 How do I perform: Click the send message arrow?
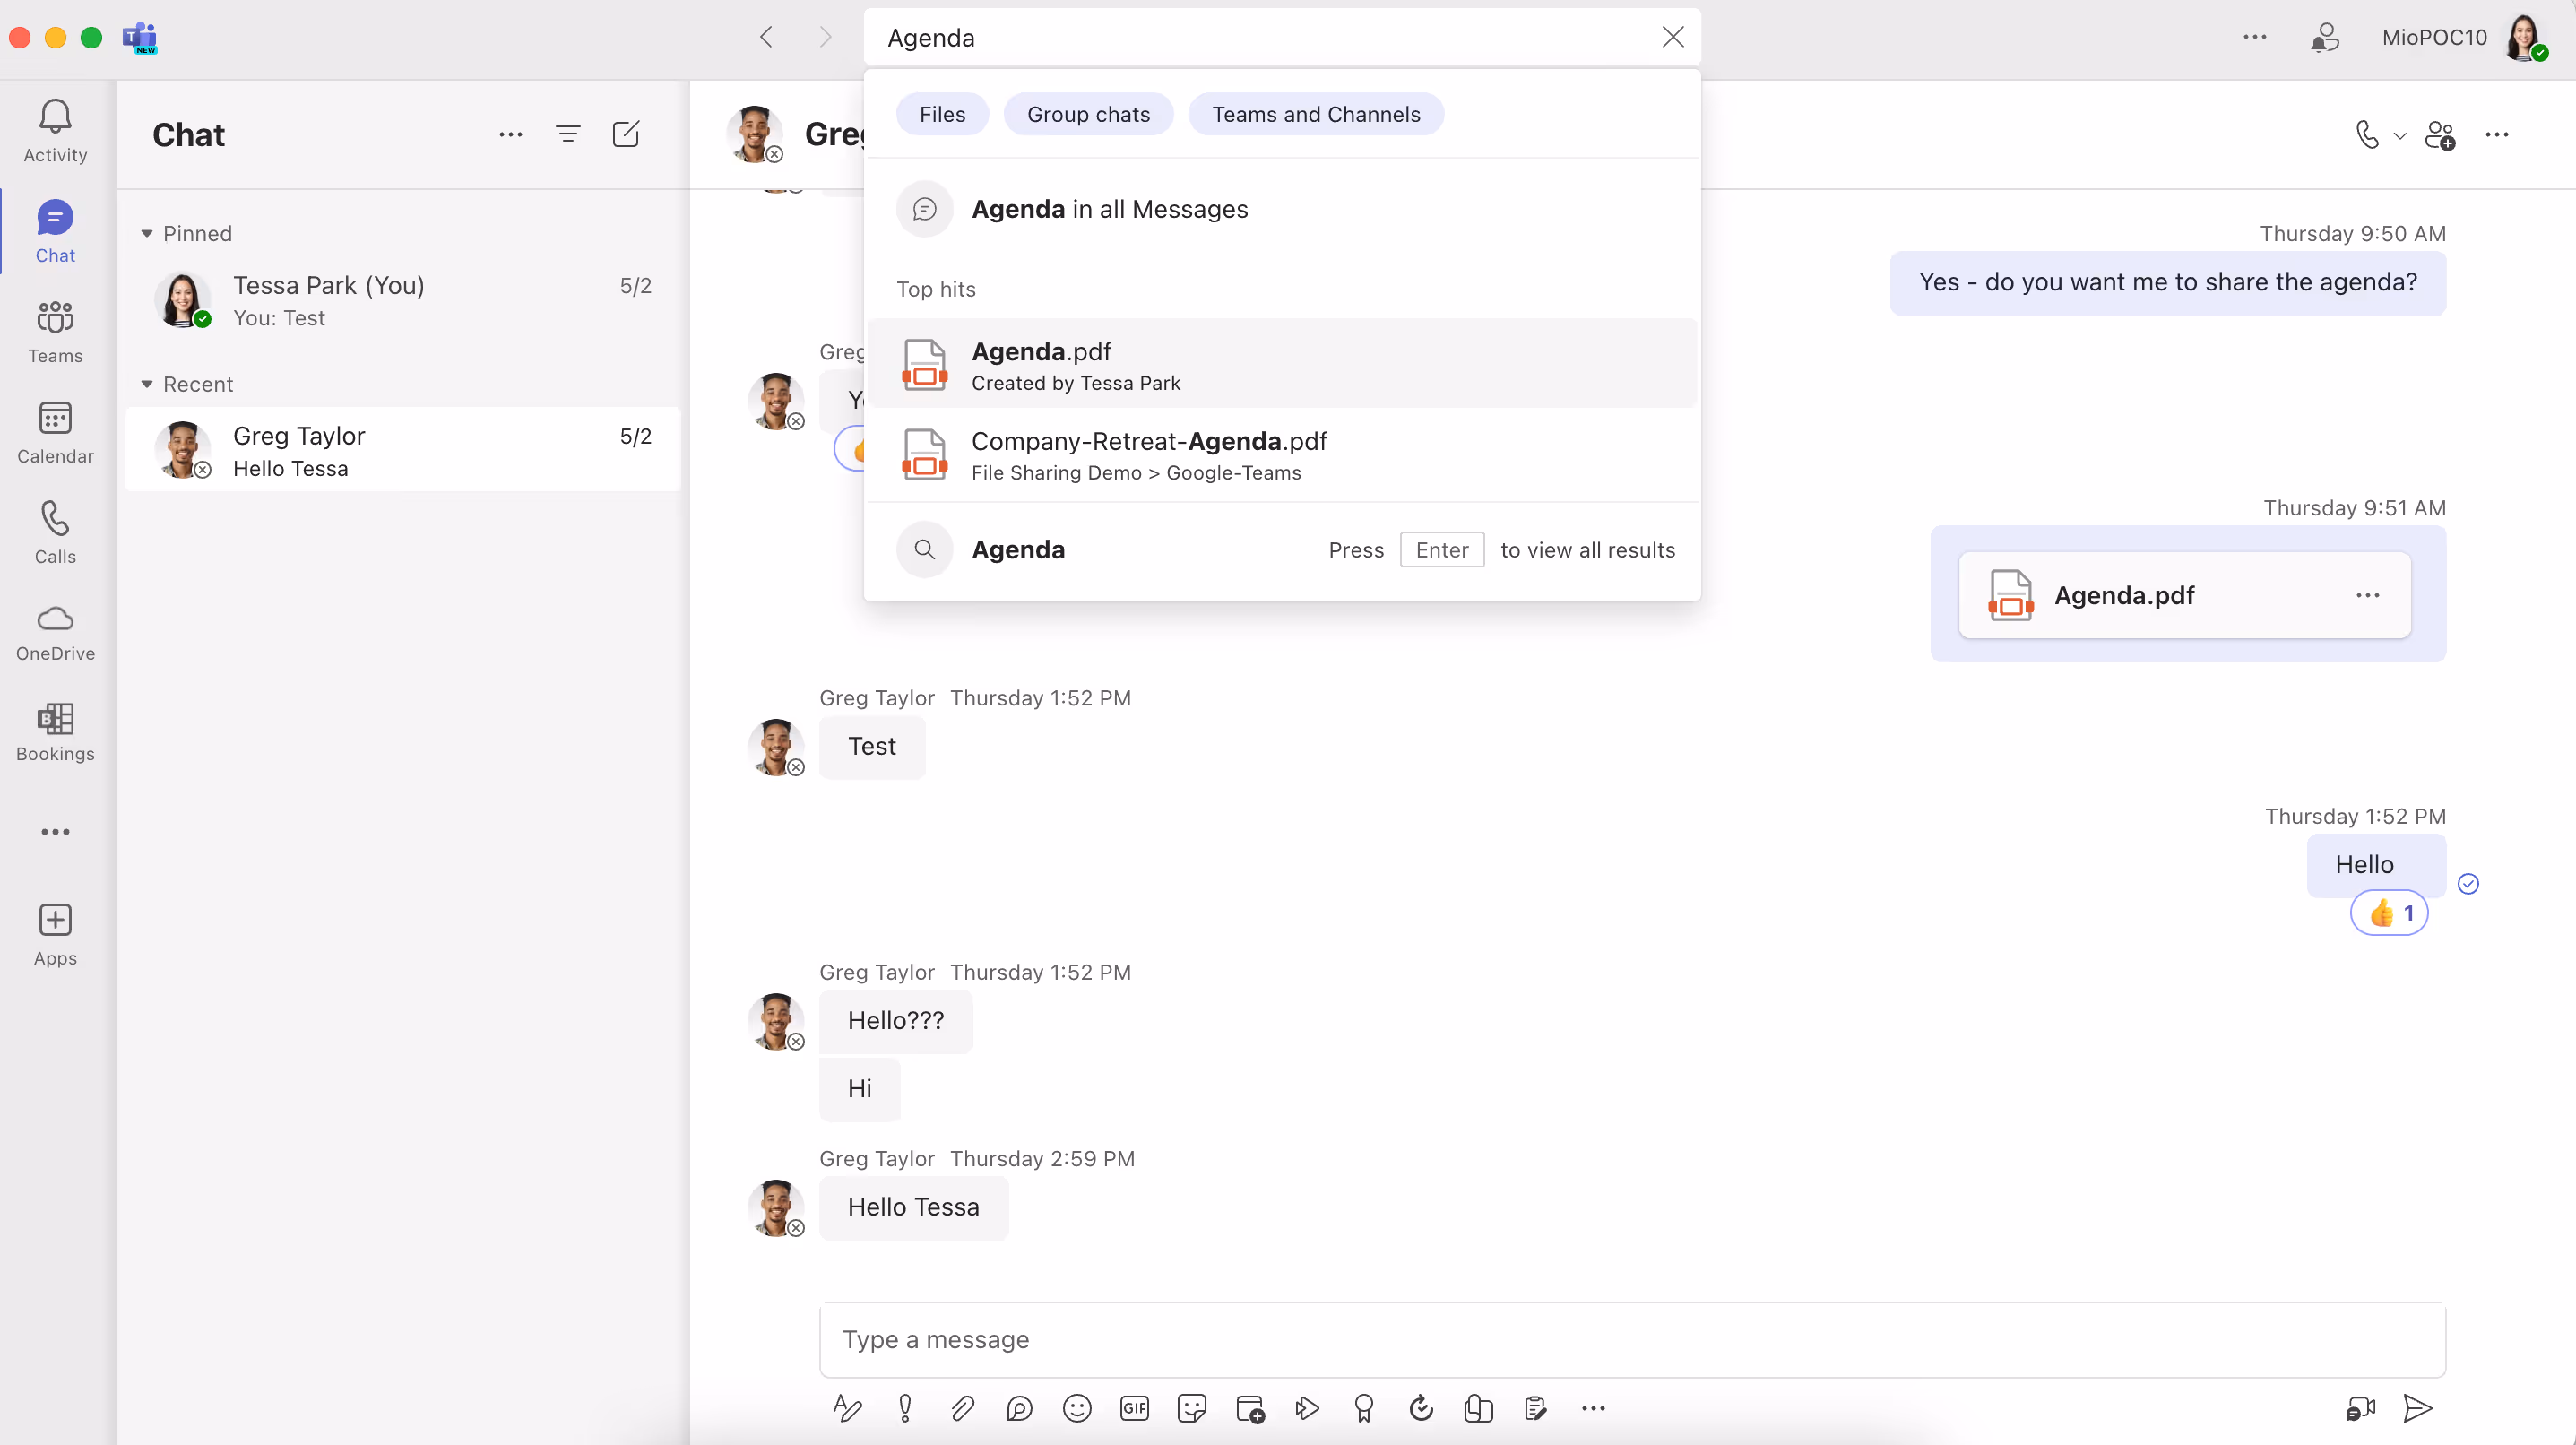pyautogui.click(x=2417, y=1408)
